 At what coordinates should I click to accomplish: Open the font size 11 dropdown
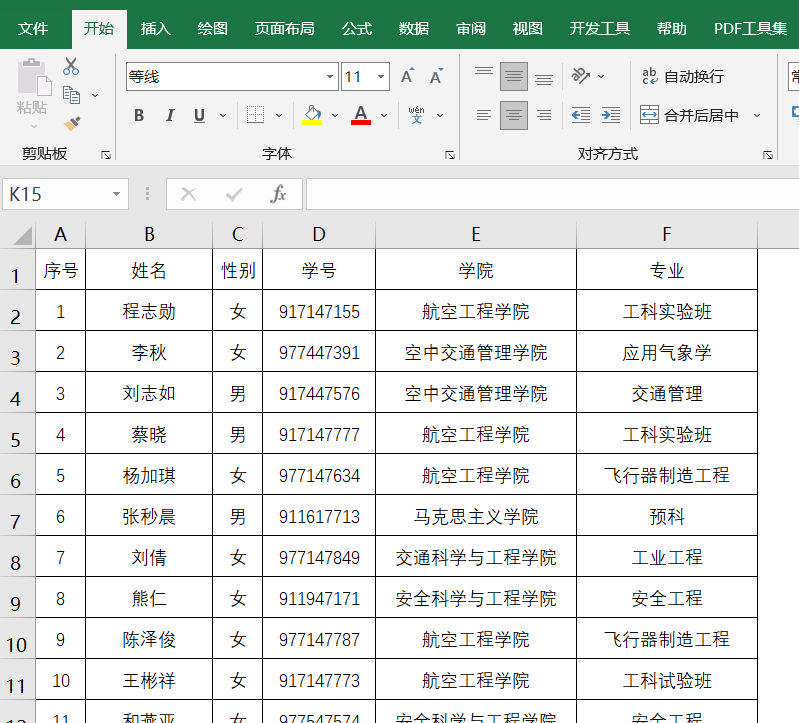click(x=381, y=76)
